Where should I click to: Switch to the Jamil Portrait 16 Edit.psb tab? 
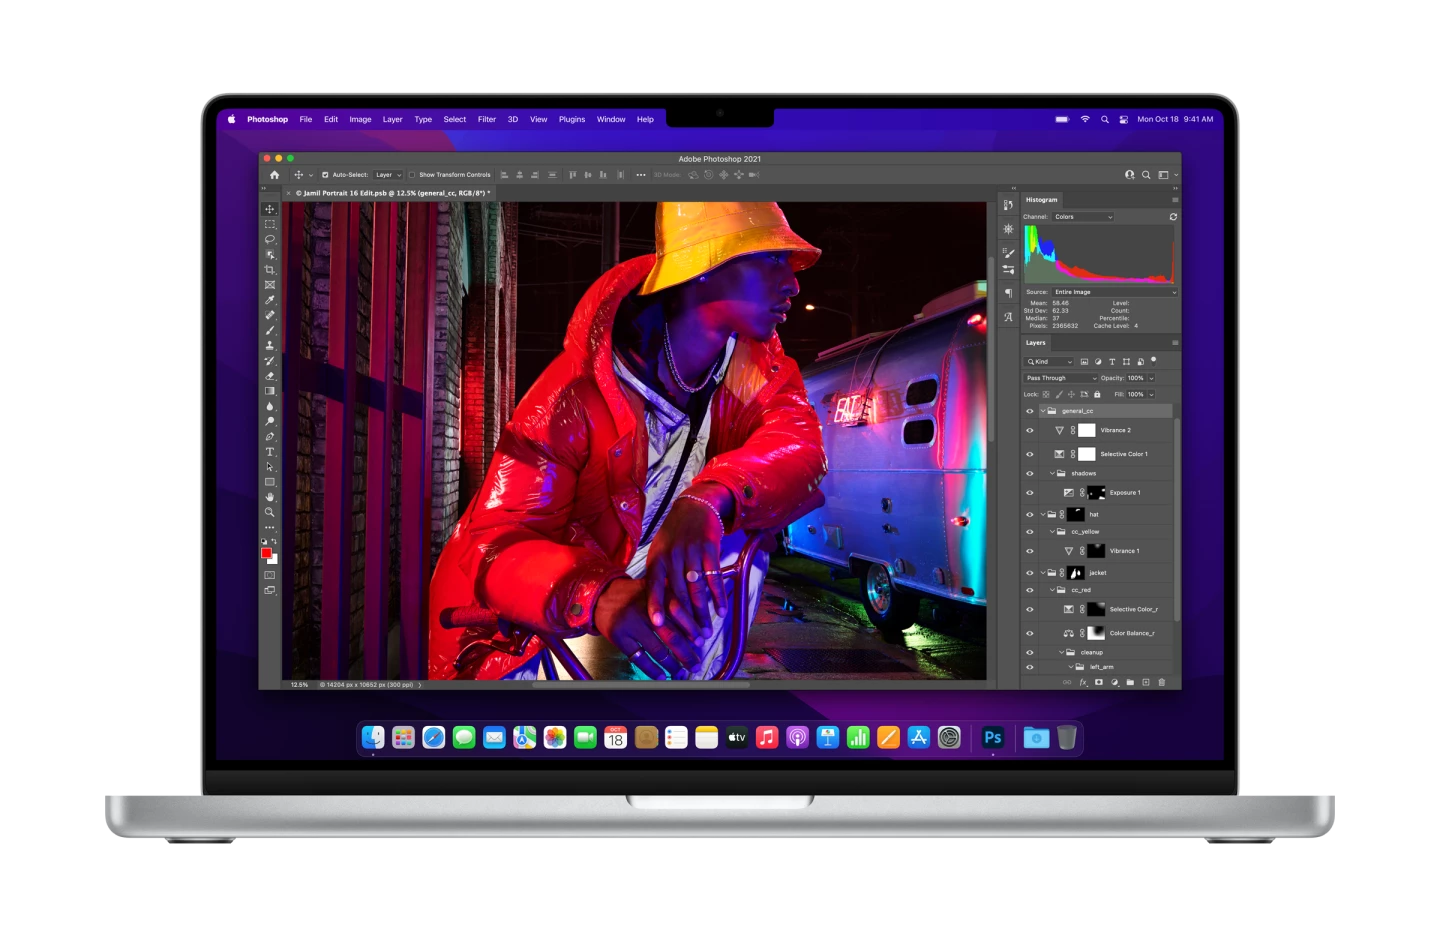[390, 193]
